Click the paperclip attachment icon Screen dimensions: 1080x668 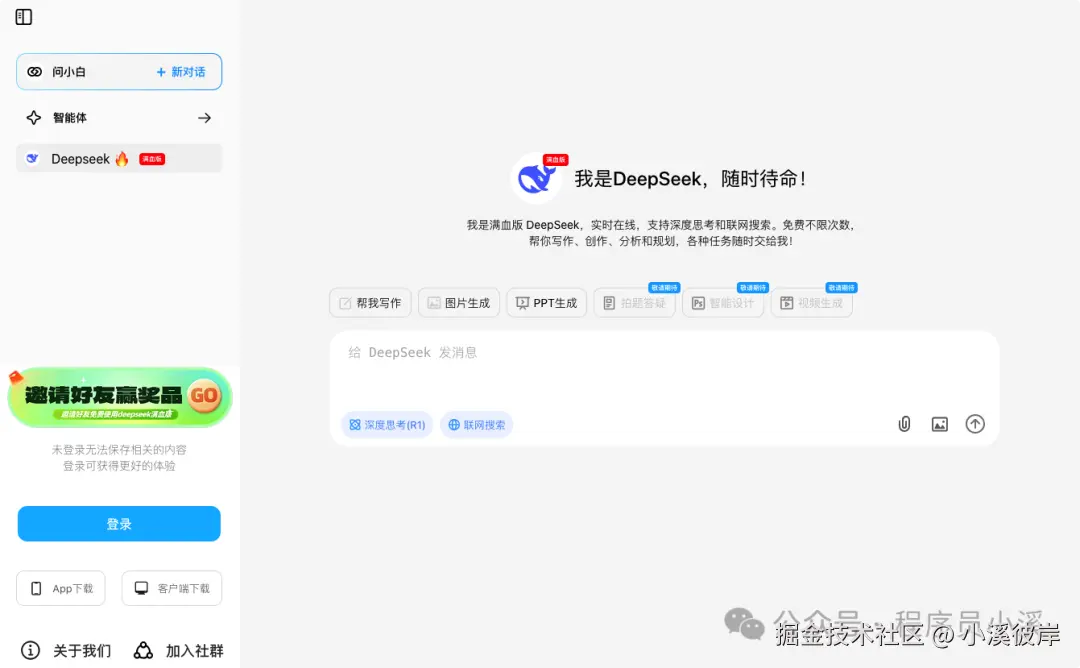904,423
